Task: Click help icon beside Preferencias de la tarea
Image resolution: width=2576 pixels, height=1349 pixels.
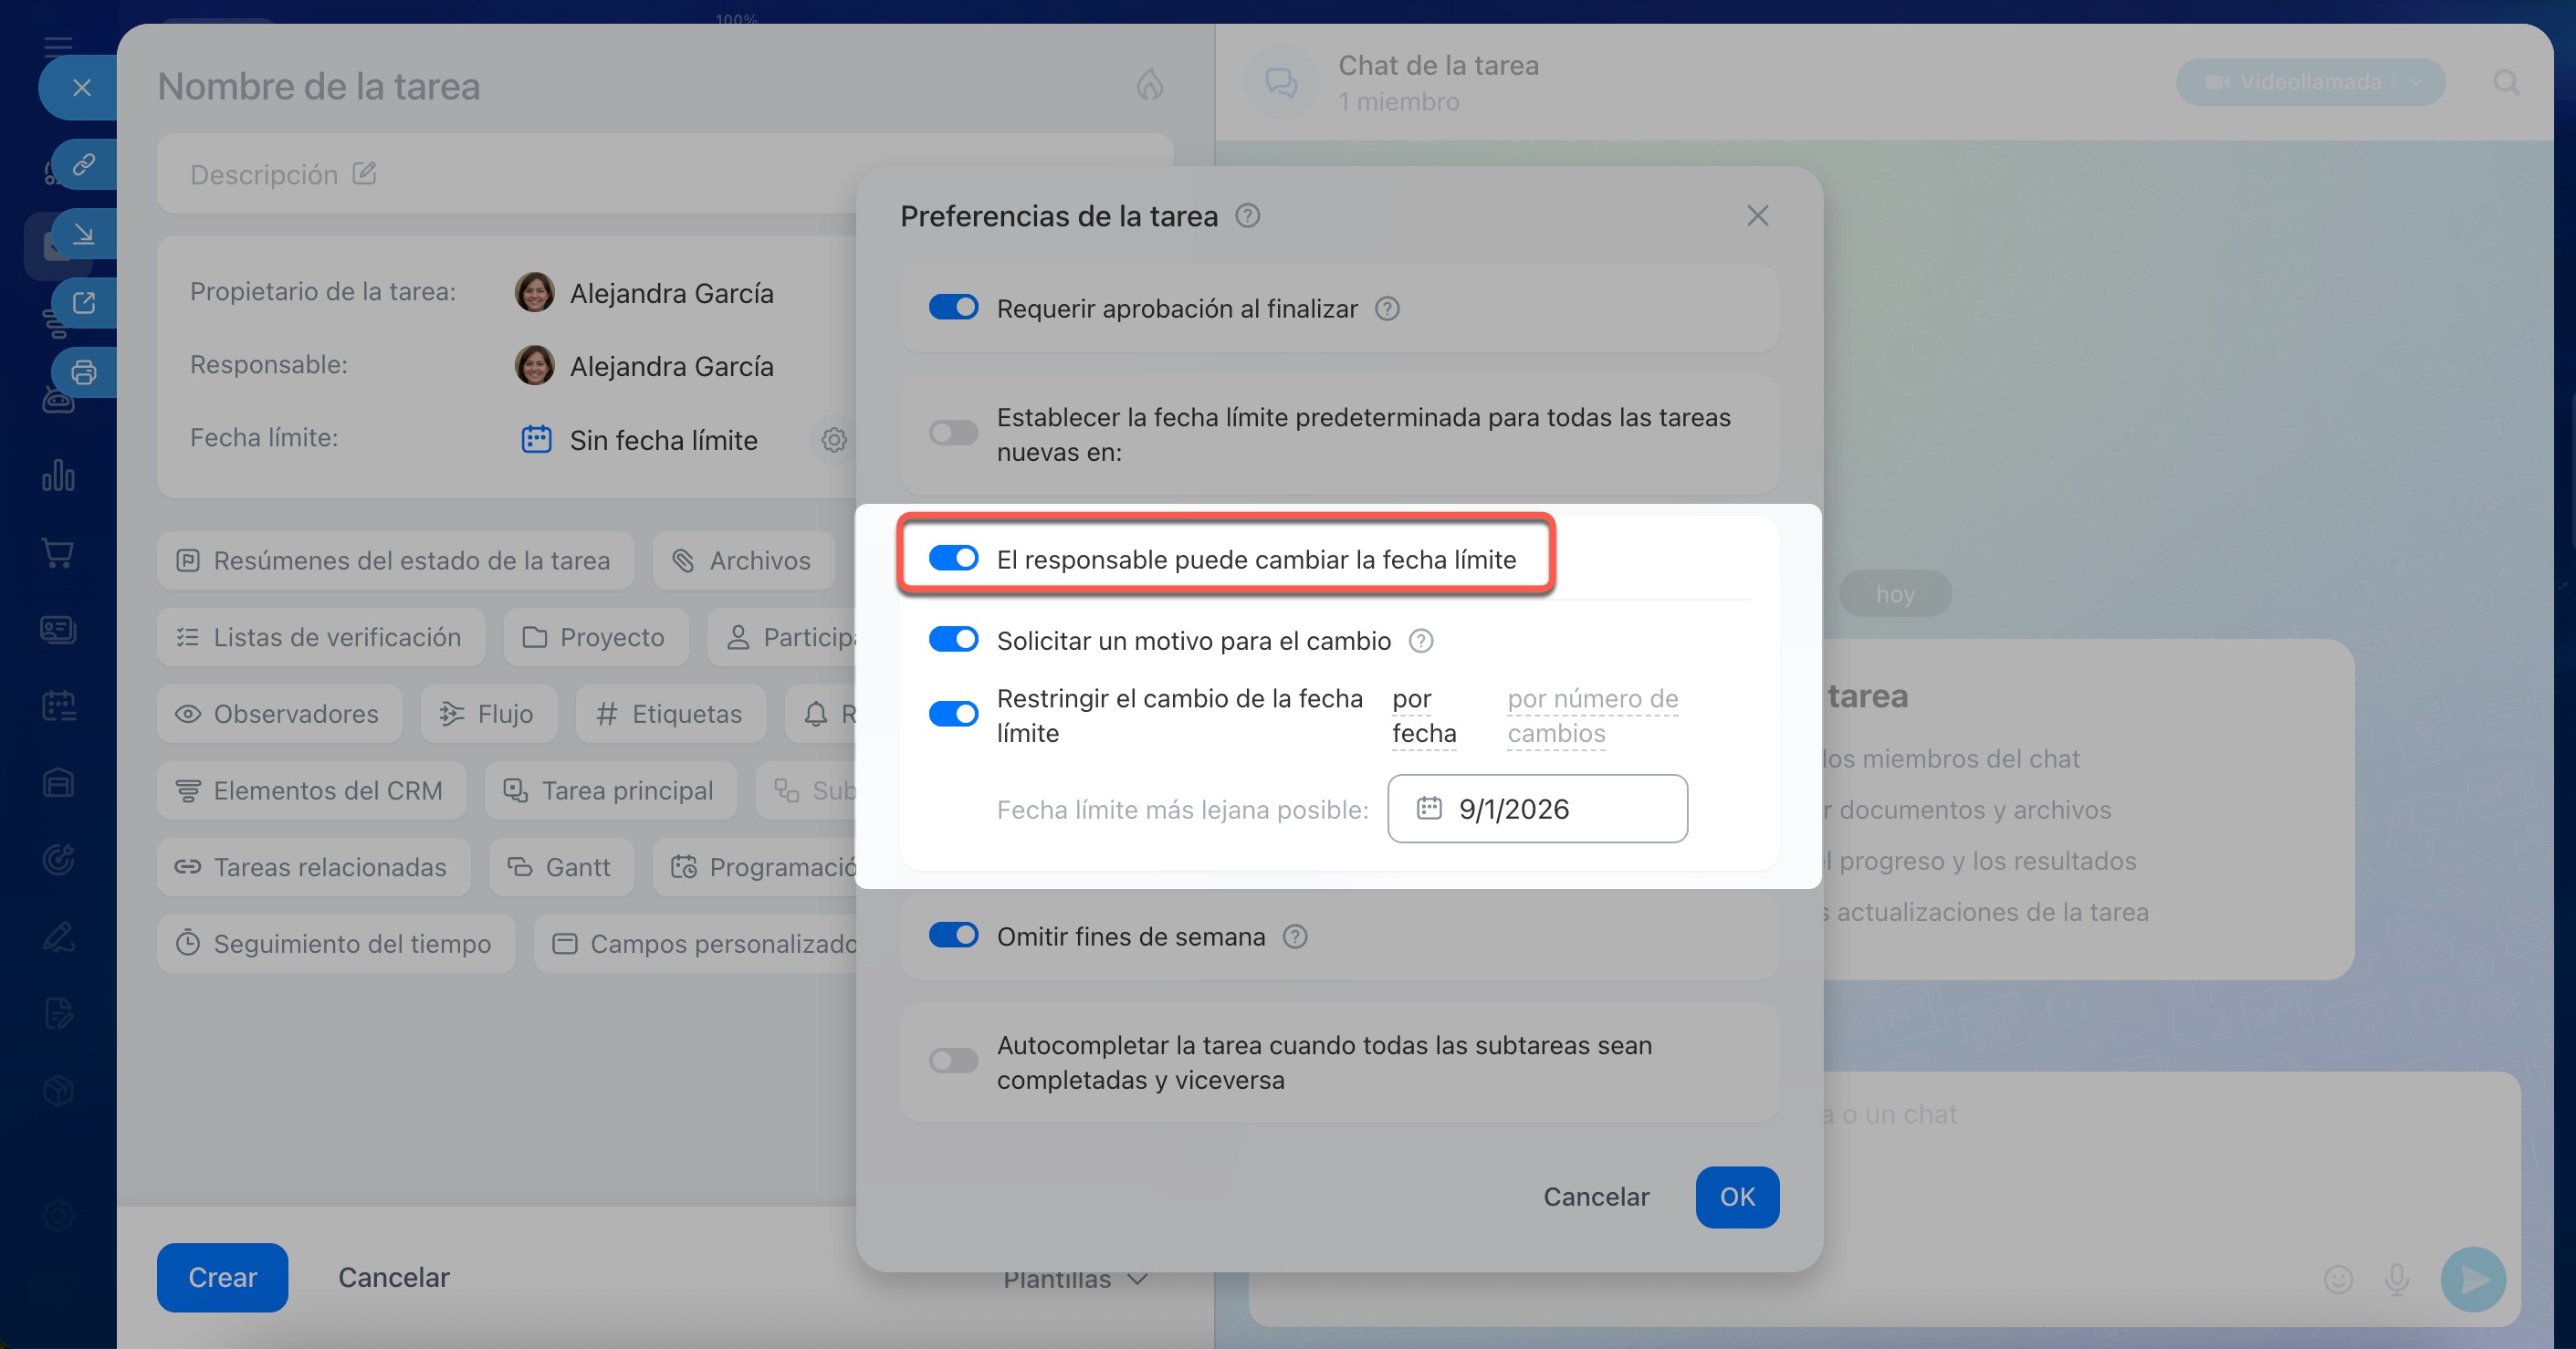Action: tap(1247, 216)
